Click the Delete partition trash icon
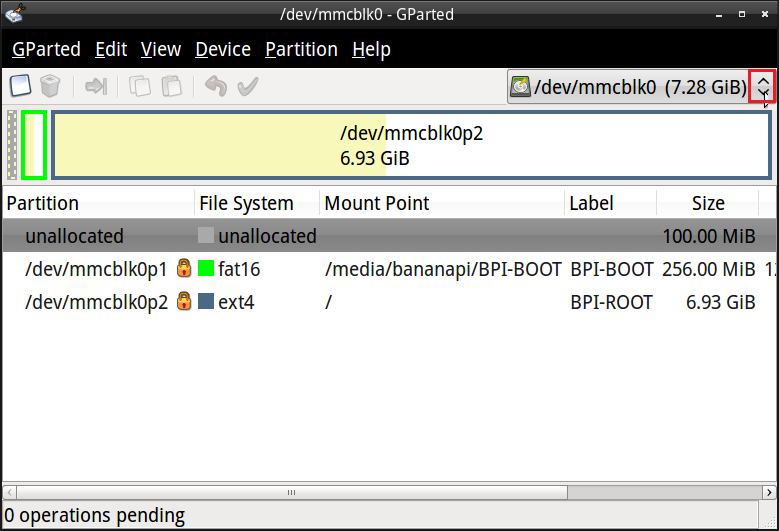The width and height of the screenshot is (779, 531). pyautogui.click(x=50, y=87)
